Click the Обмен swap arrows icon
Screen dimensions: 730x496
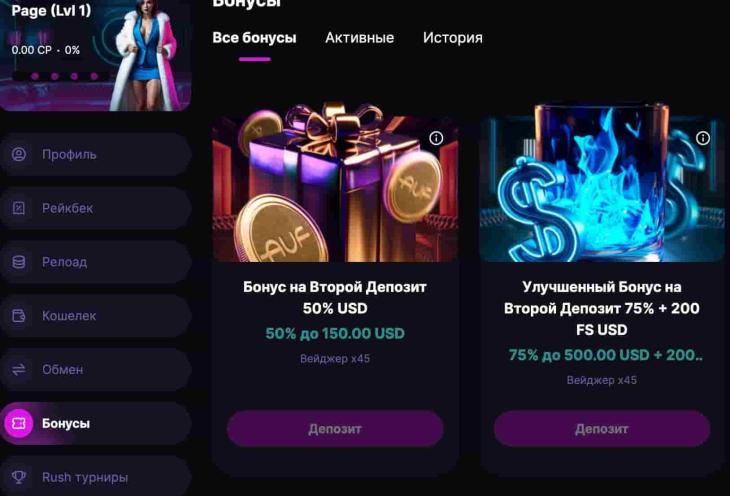click(19, 369)
